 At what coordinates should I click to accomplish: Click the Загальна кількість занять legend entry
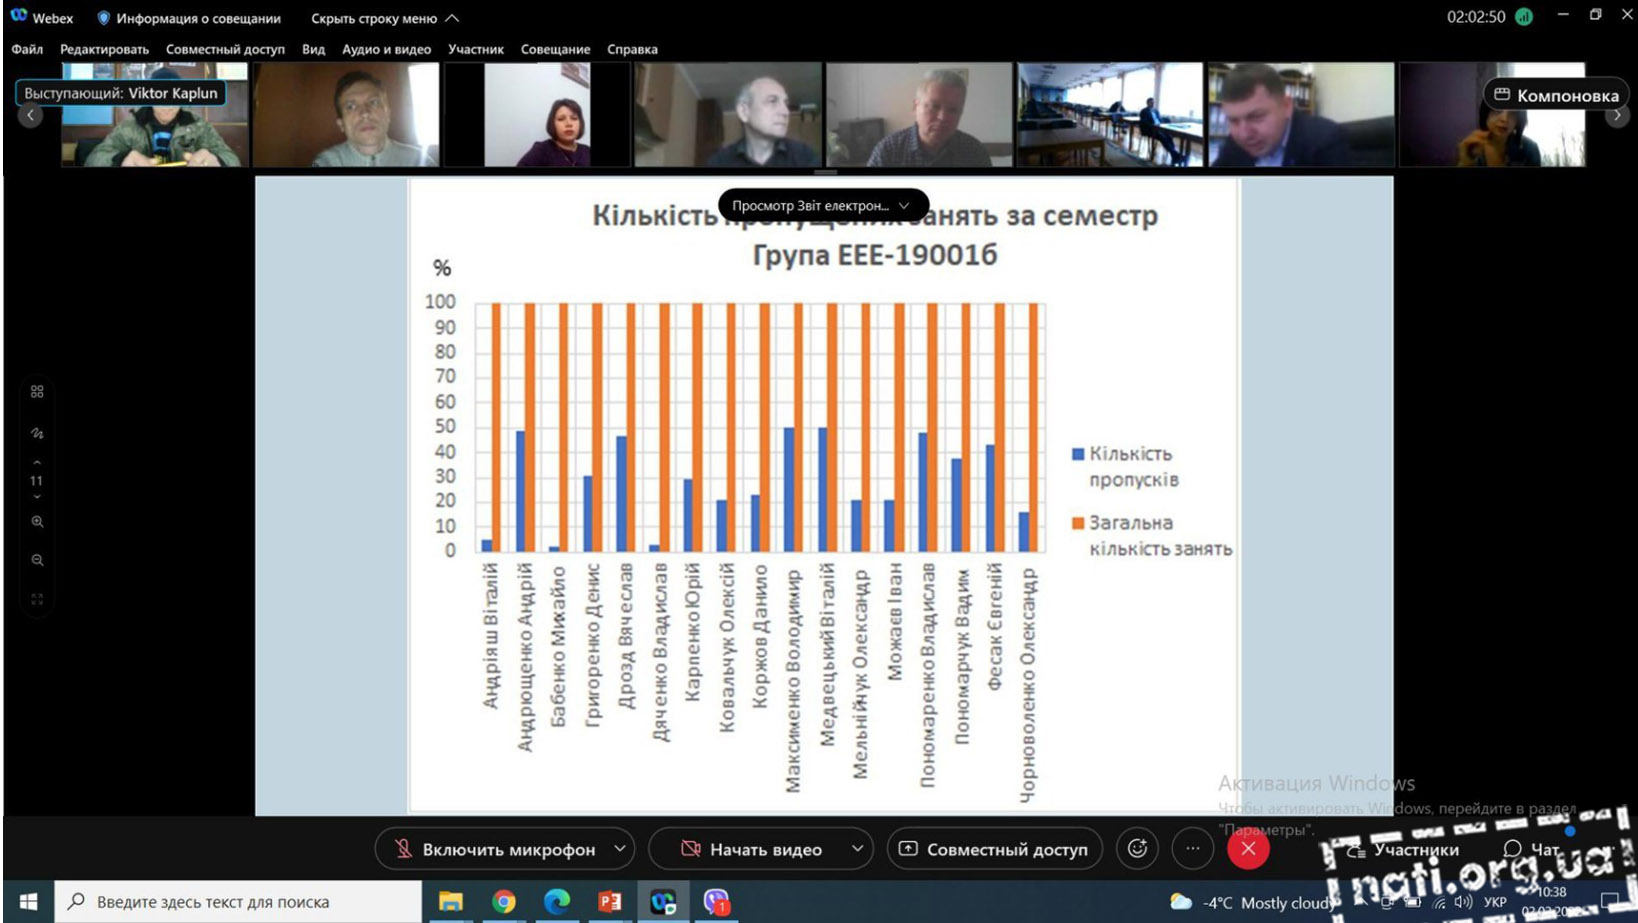[x=1151, y=536]
